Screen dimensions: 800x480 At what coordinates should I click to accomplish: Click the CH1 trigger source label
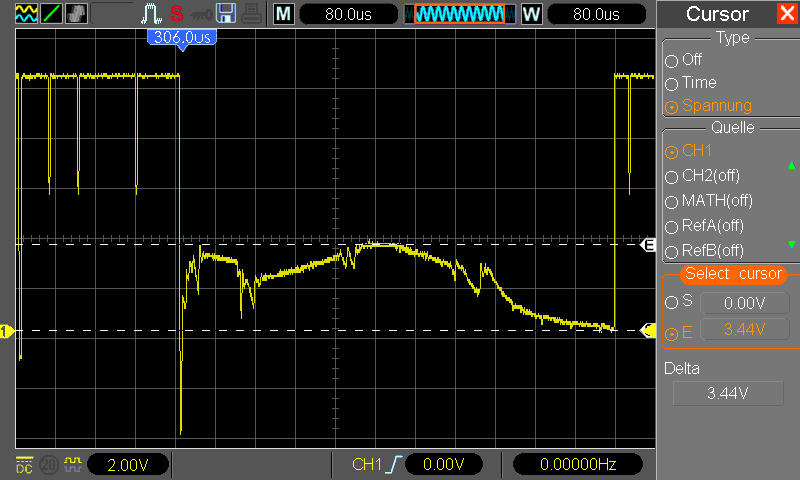[367, 464]
